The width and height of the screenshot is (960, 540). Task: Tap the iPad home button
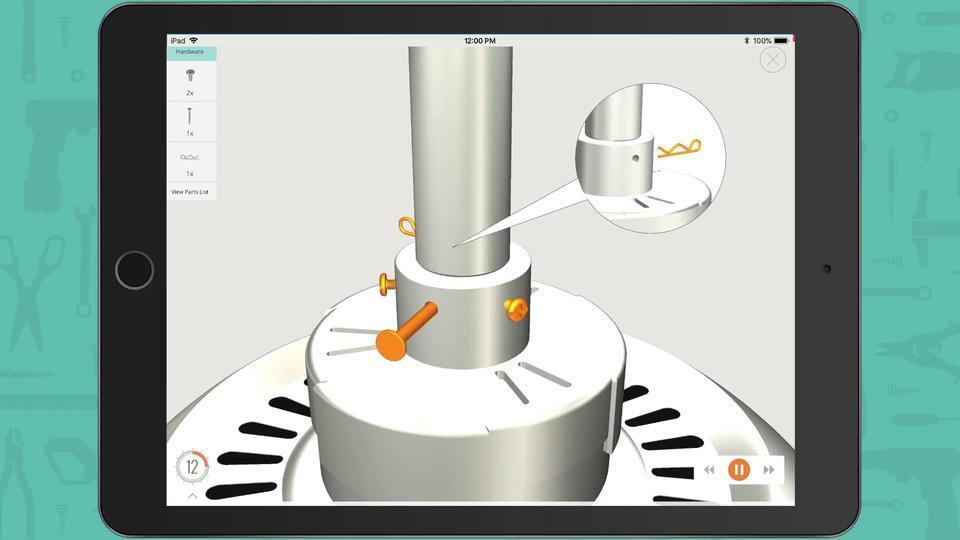point(135,270)
